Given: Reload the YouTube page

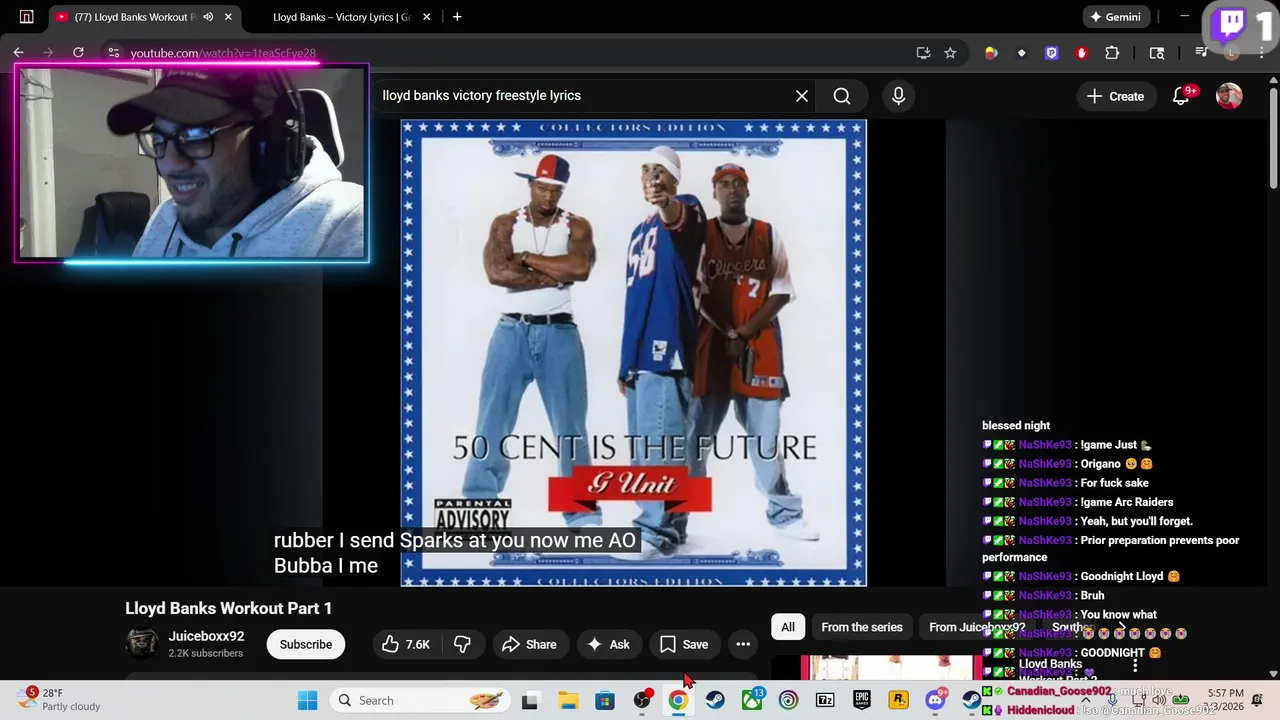Looking at the screenshot, I should pos(78,52).
